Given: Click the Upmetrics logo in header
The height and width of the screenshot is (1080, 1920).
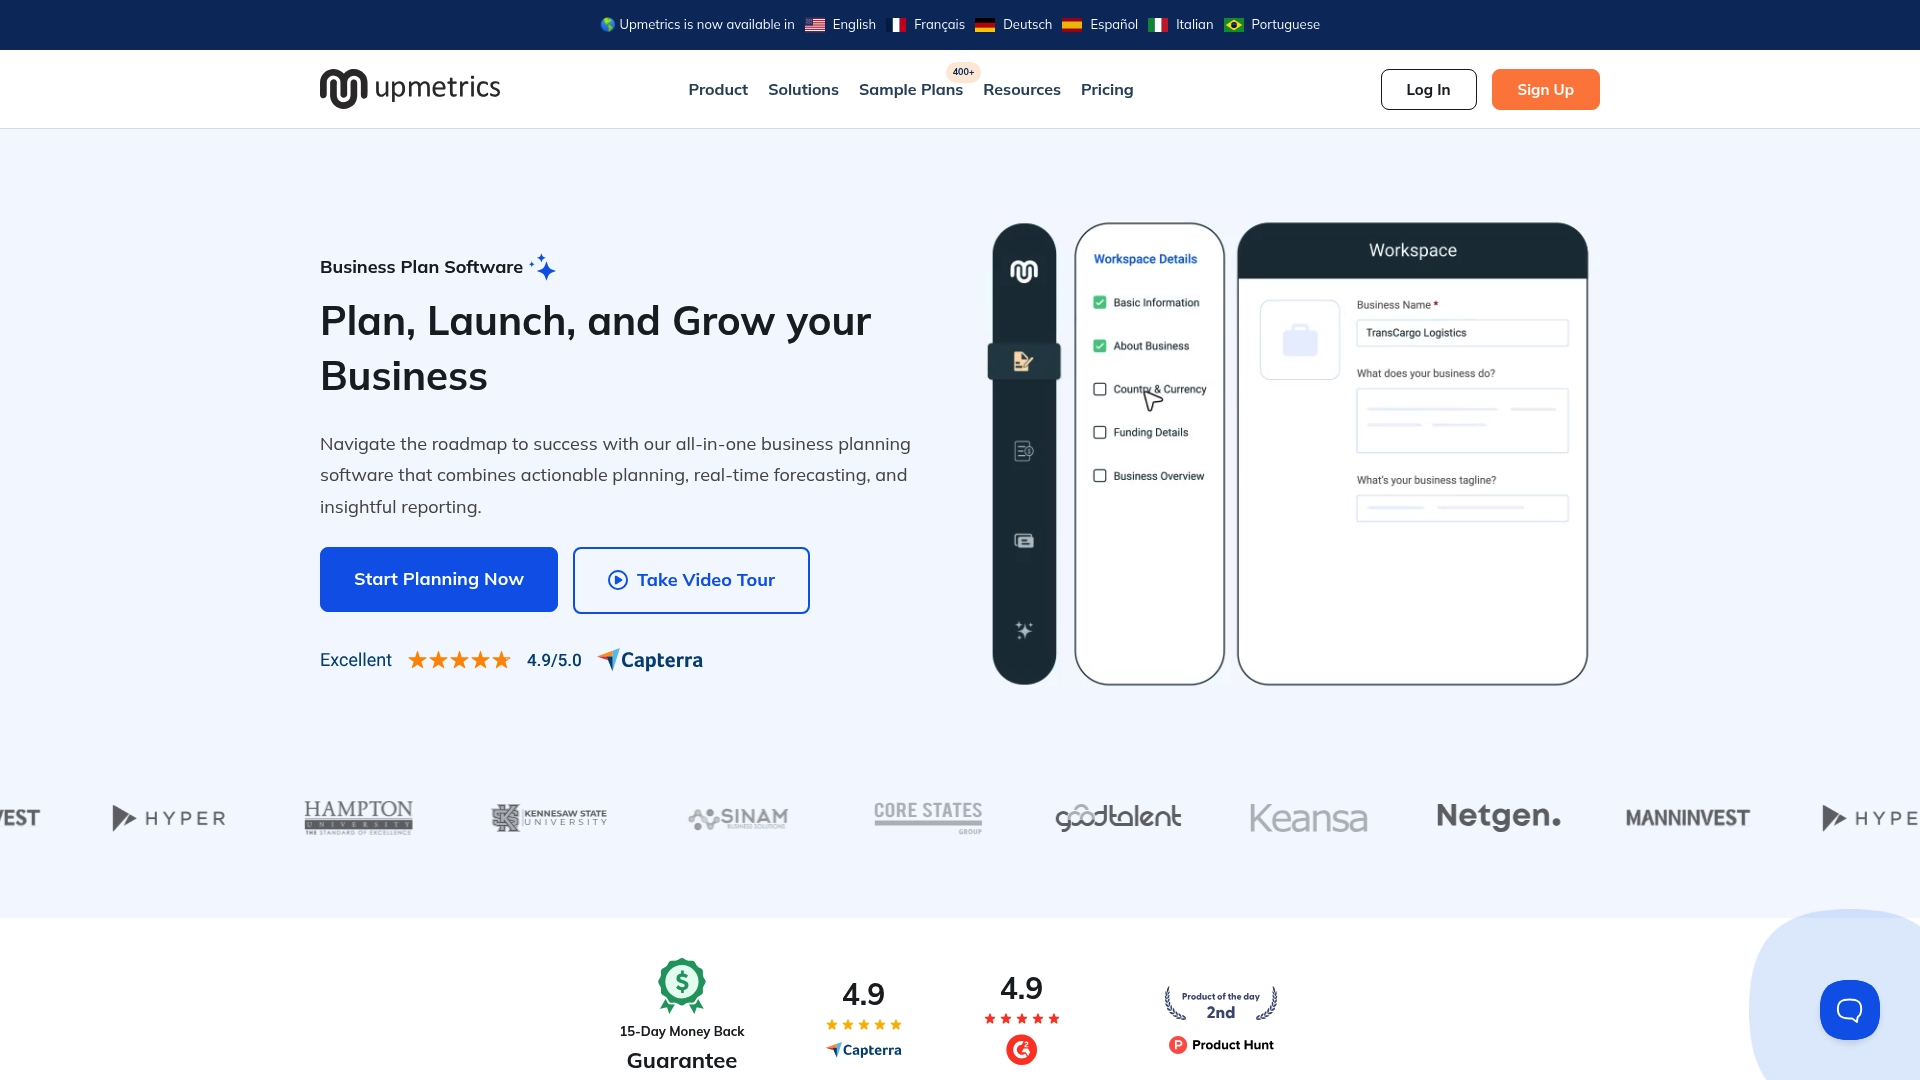Looking at the screenshot, I should coord(410,89).
